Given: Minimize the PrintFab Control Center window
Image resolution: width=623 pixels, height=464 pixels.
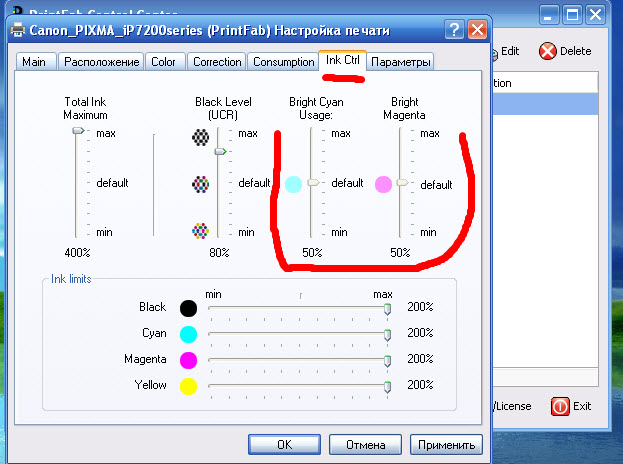Looking at the screenshot, I should click(x=549, y=15).
